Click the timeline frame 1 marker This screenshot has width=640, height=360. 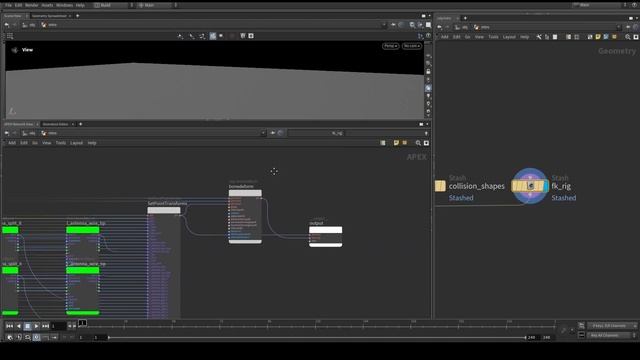(82, 323)
